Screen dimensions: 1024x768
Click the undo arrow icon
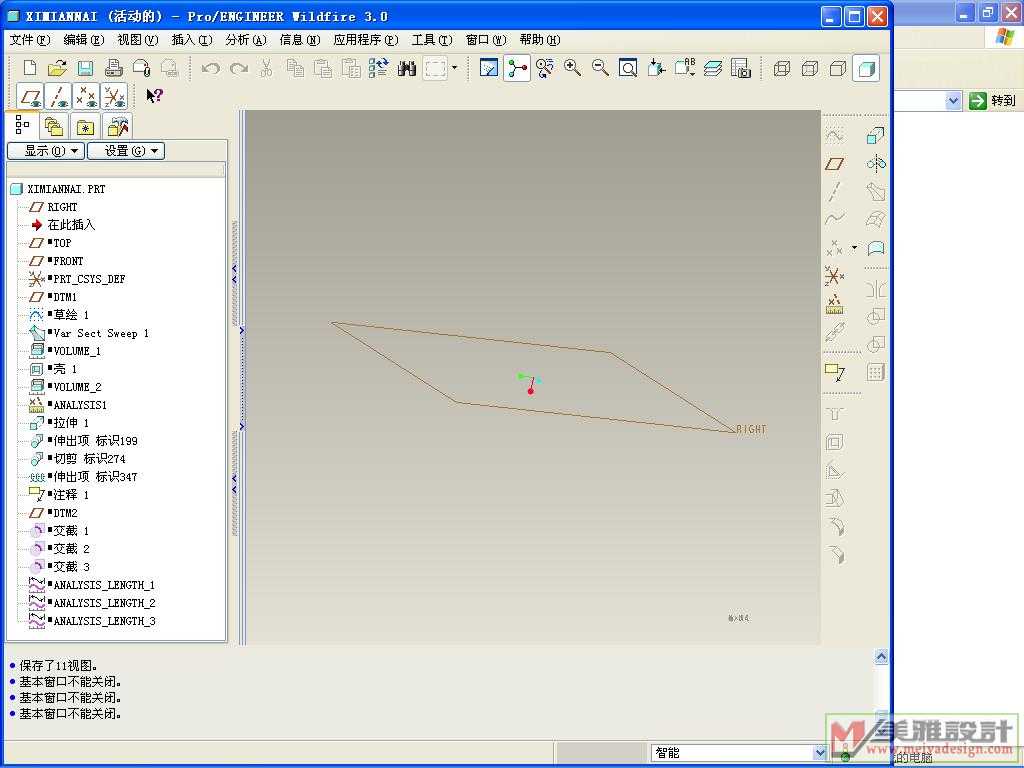pyautogui.click(x=210, y=68)
